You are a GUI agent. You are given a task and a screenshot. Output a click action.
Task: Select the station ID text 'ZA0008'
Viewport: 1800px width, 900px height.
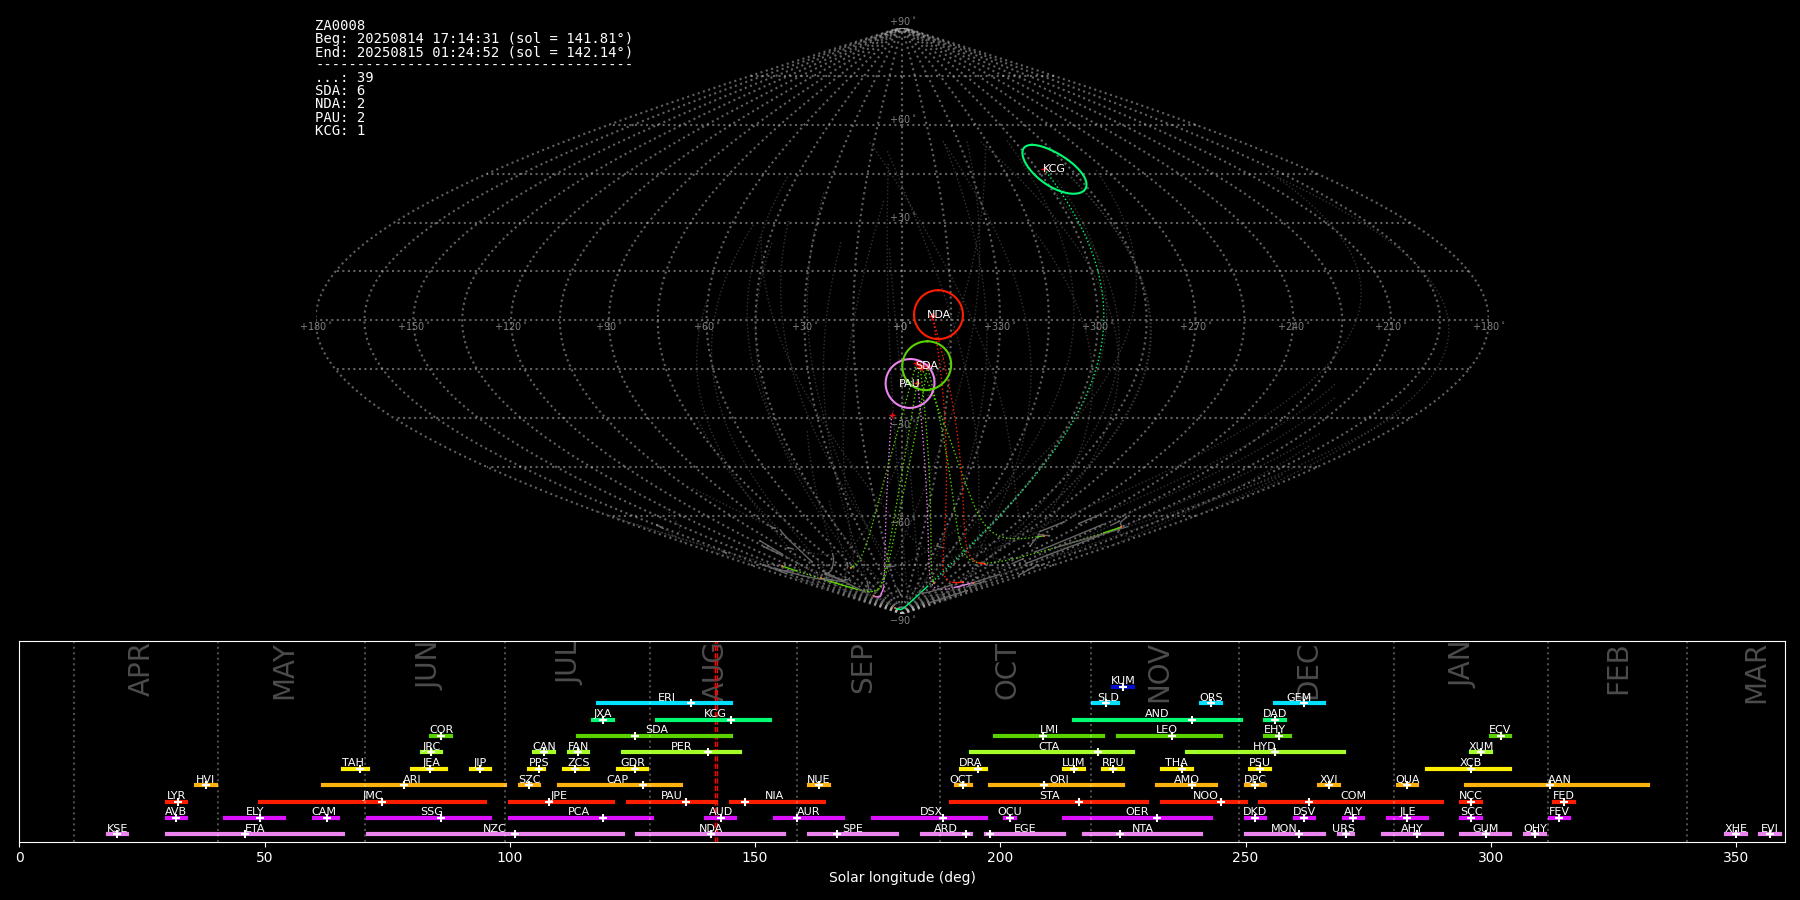point(340,26)
